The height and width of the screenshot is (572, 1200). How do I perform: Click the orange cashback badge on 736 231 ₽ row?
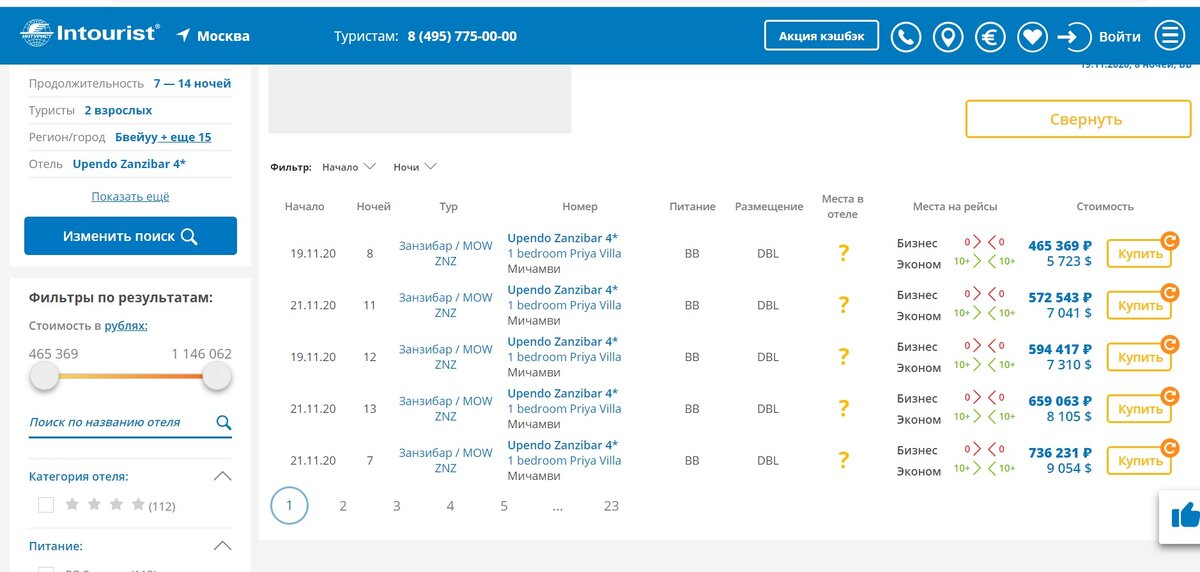tap(1170, 447)
